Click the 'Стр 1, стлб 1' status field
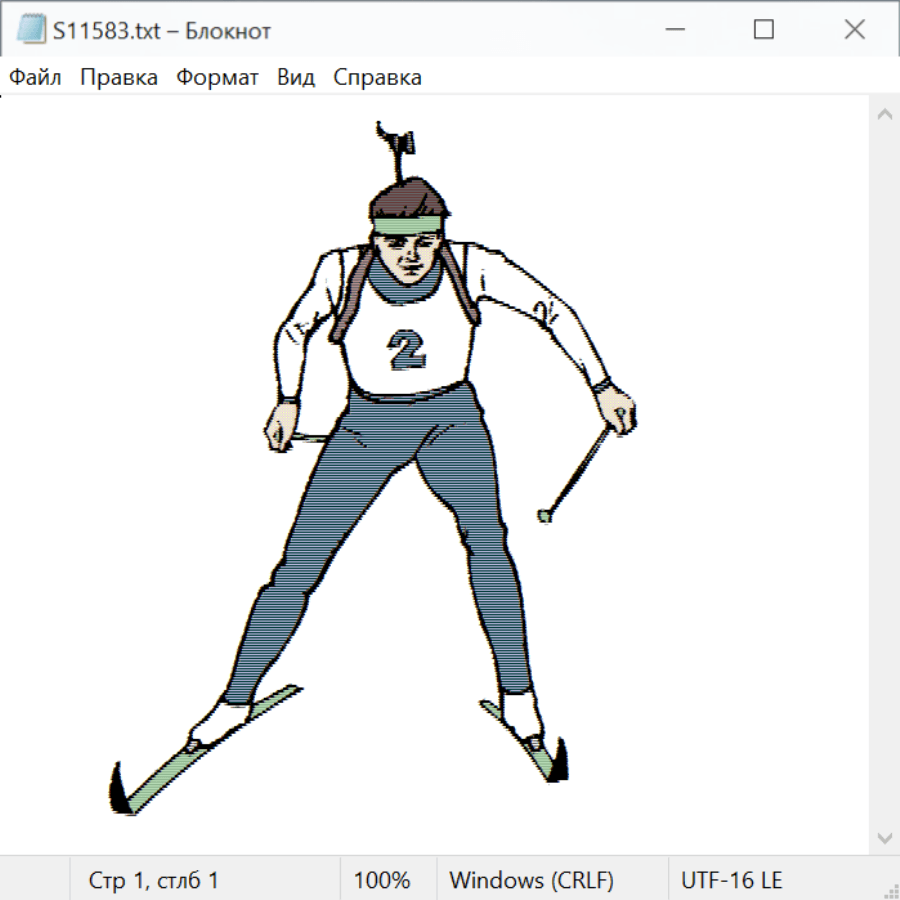The height and width of the screenshot is (900, 900). (x=154, y=881)
